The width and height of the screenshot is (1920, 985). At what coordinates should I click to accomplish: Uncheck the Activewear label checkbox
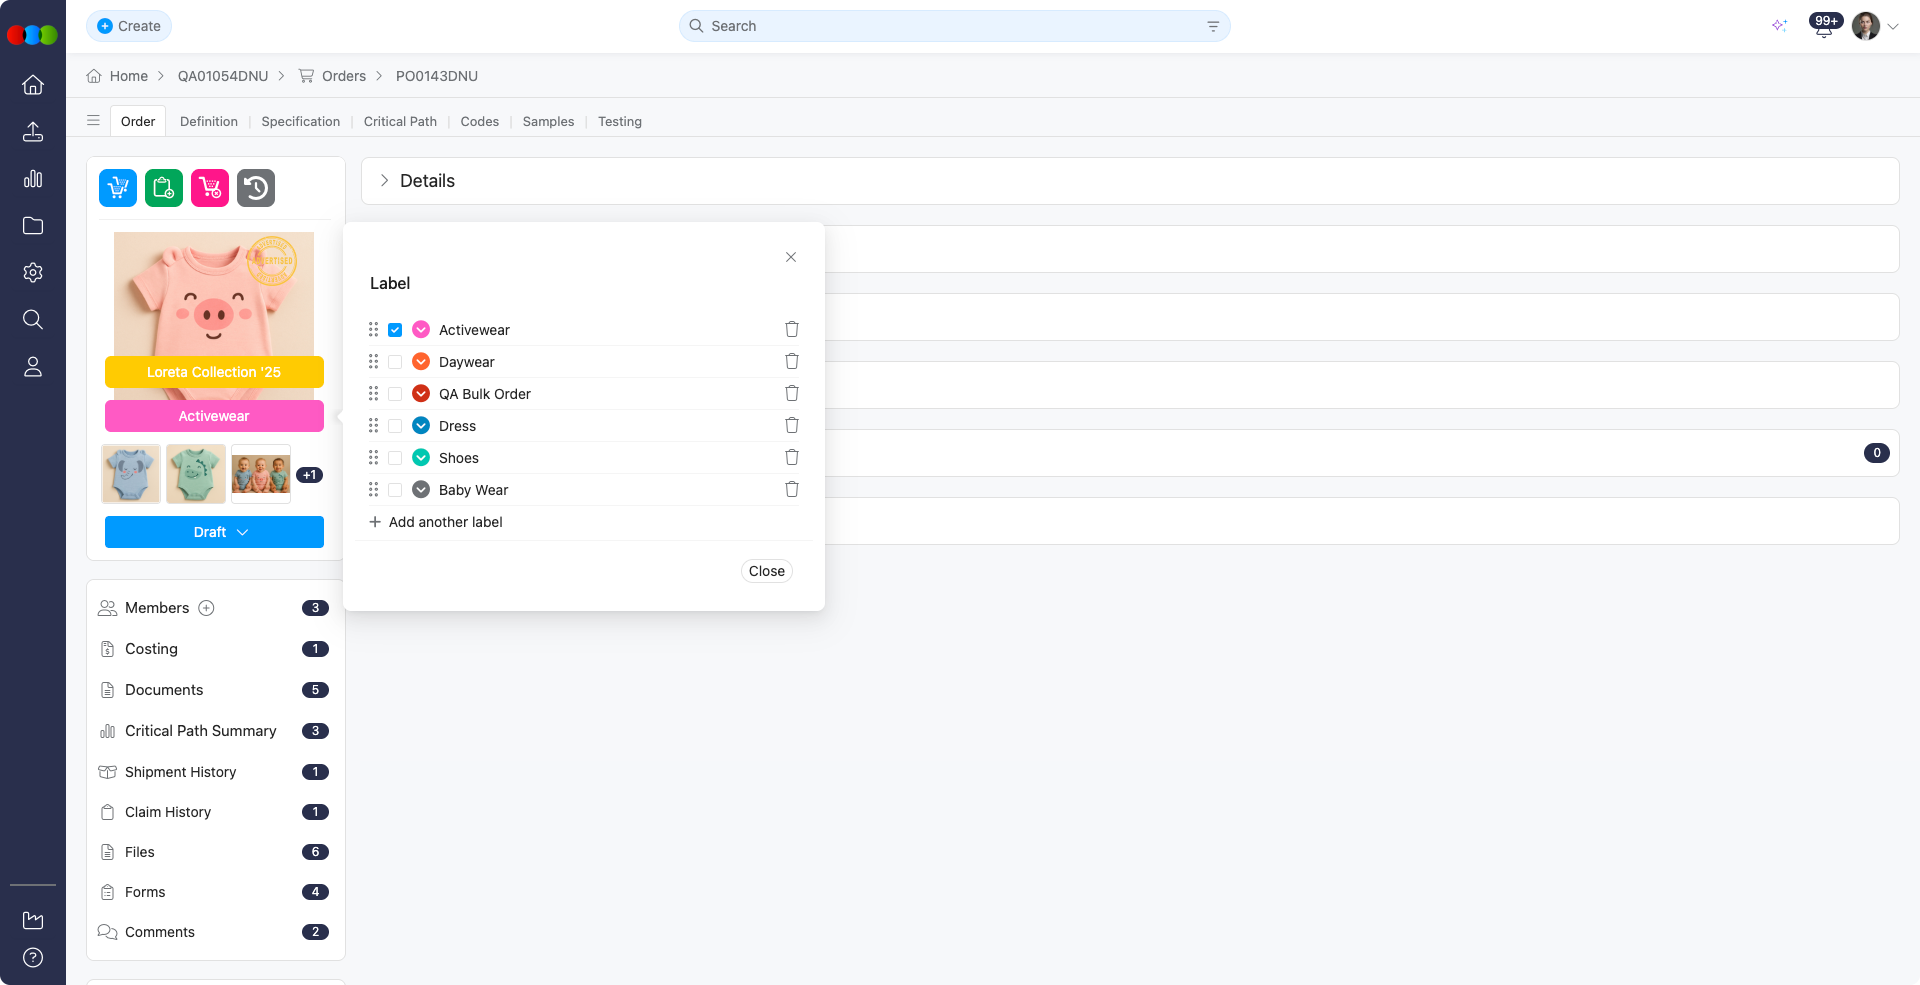pos(395,330)
